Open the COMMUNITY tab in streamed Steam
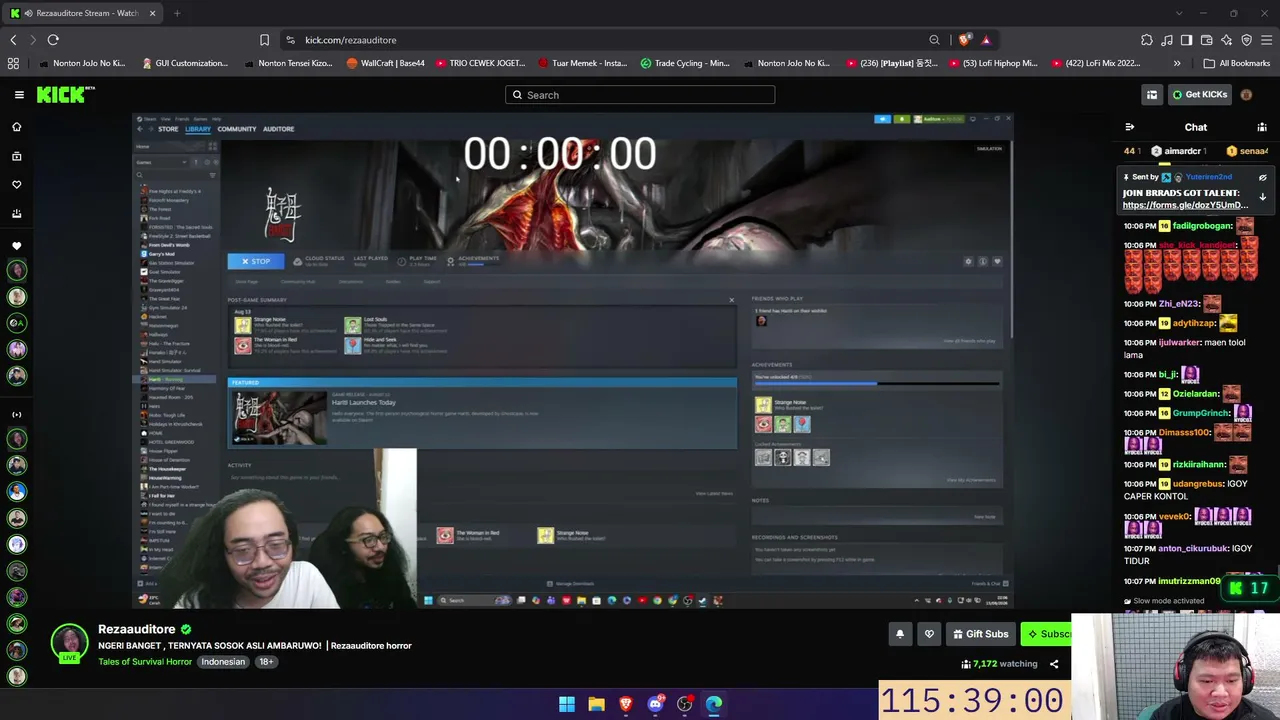The width and height of the screenshot is (1280, 720). pos(237,129)
